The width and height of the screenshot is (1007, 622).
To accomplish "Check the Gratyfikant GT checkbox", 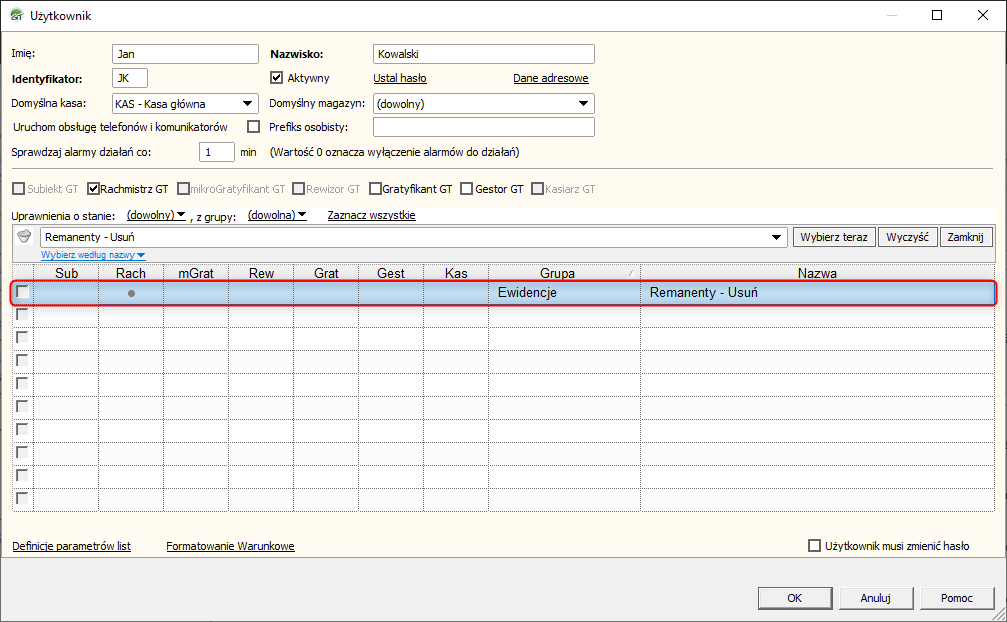I will 376,189.
